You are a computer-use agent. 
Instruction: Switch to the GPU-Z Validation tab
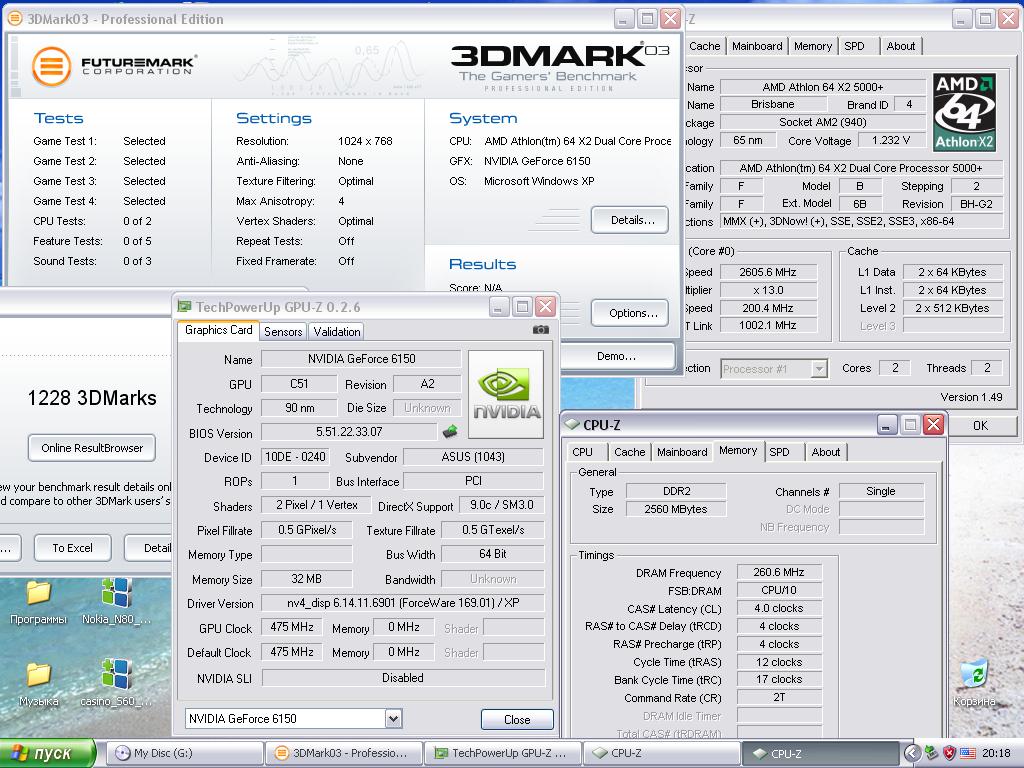[336, 332]
